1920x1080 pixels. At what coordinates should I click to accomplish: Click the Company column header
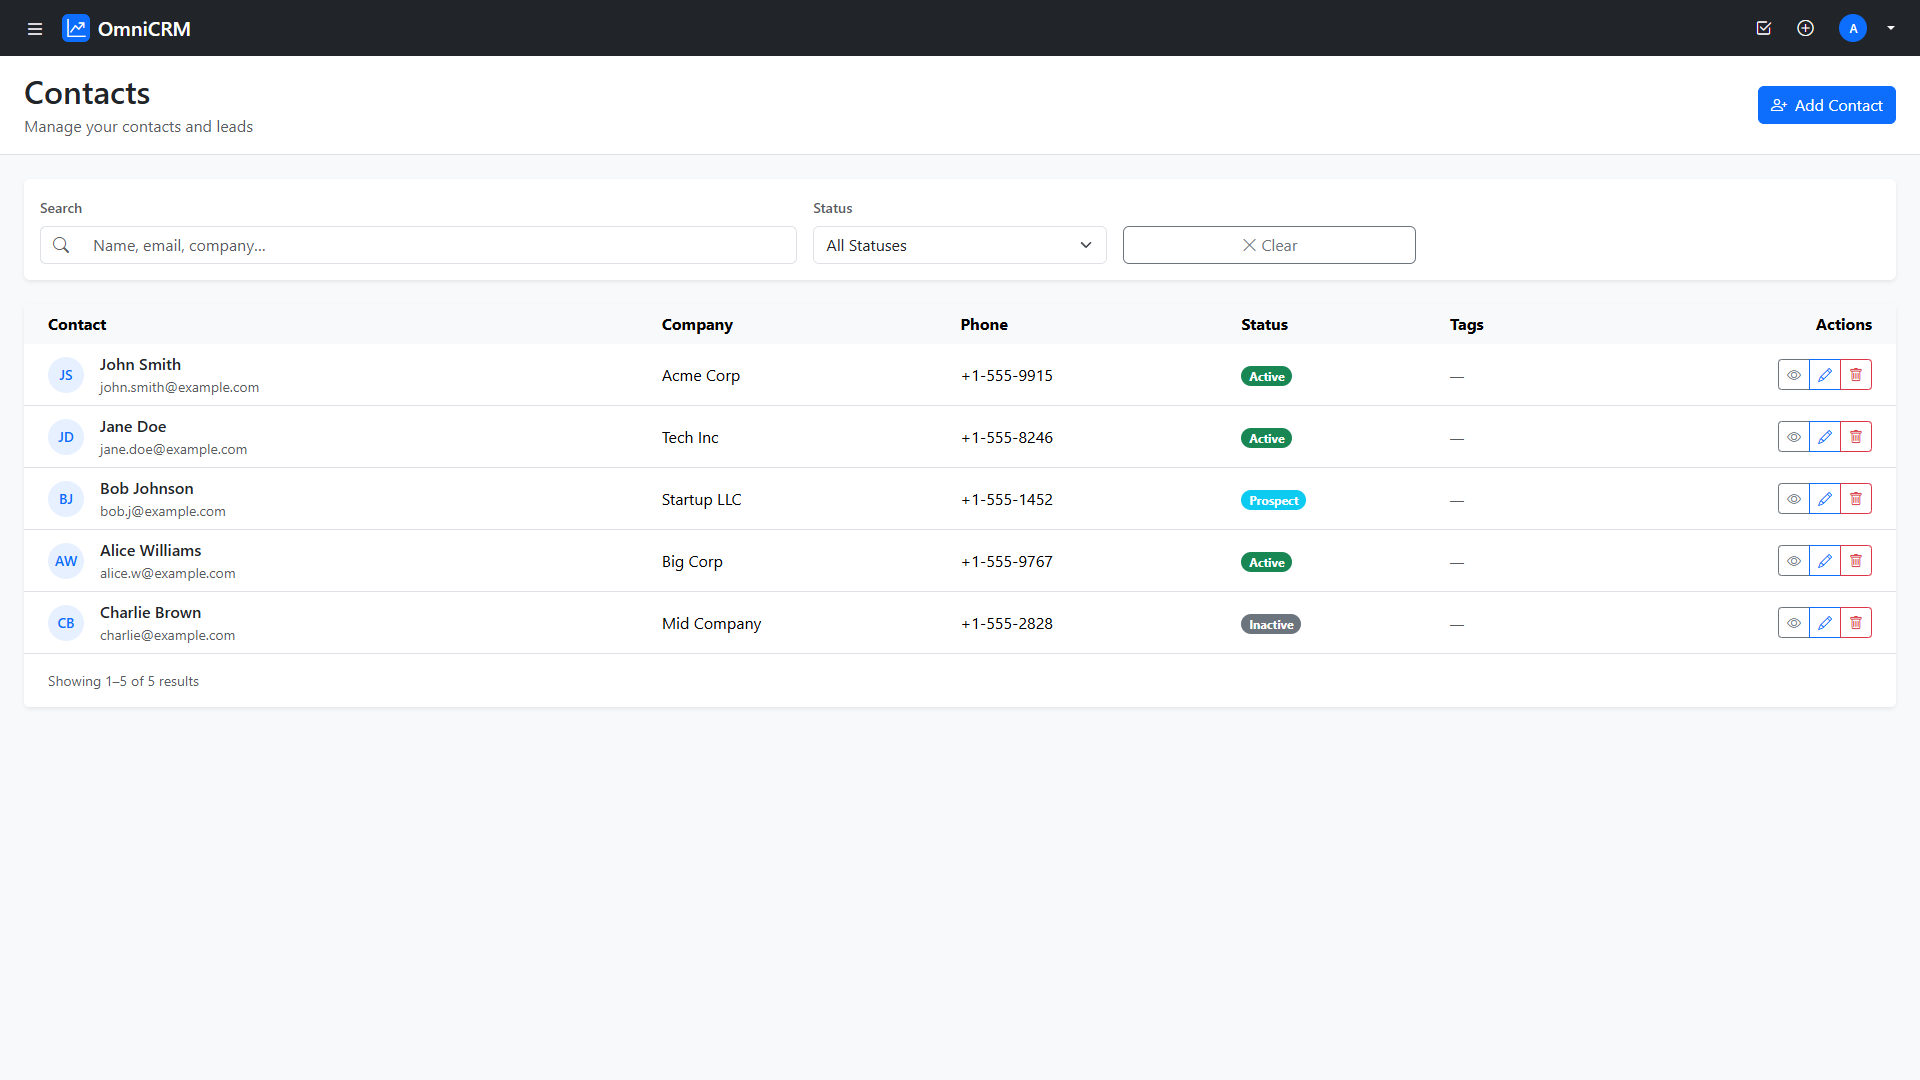[697, 324]
